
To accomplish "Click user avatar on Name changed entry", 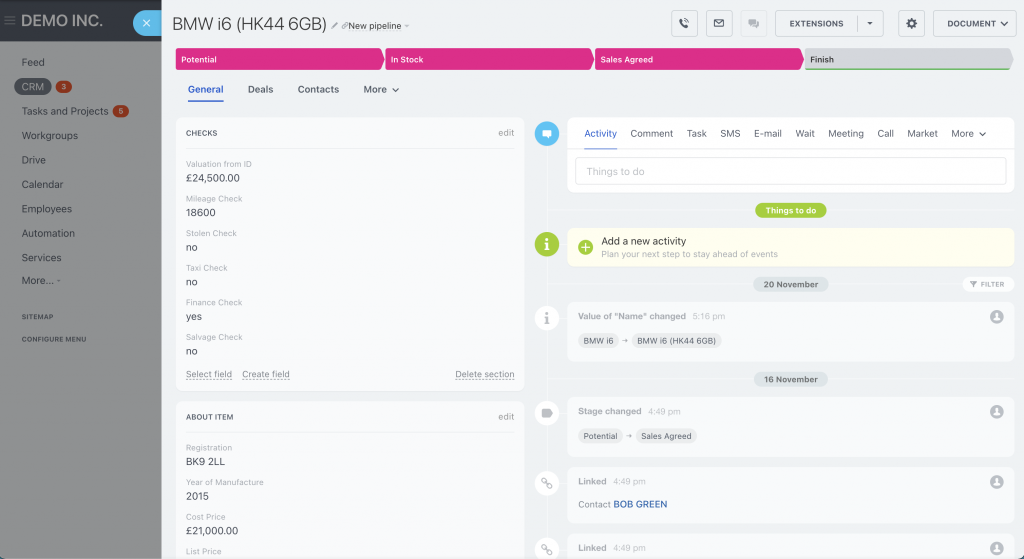I will (997, 317).
